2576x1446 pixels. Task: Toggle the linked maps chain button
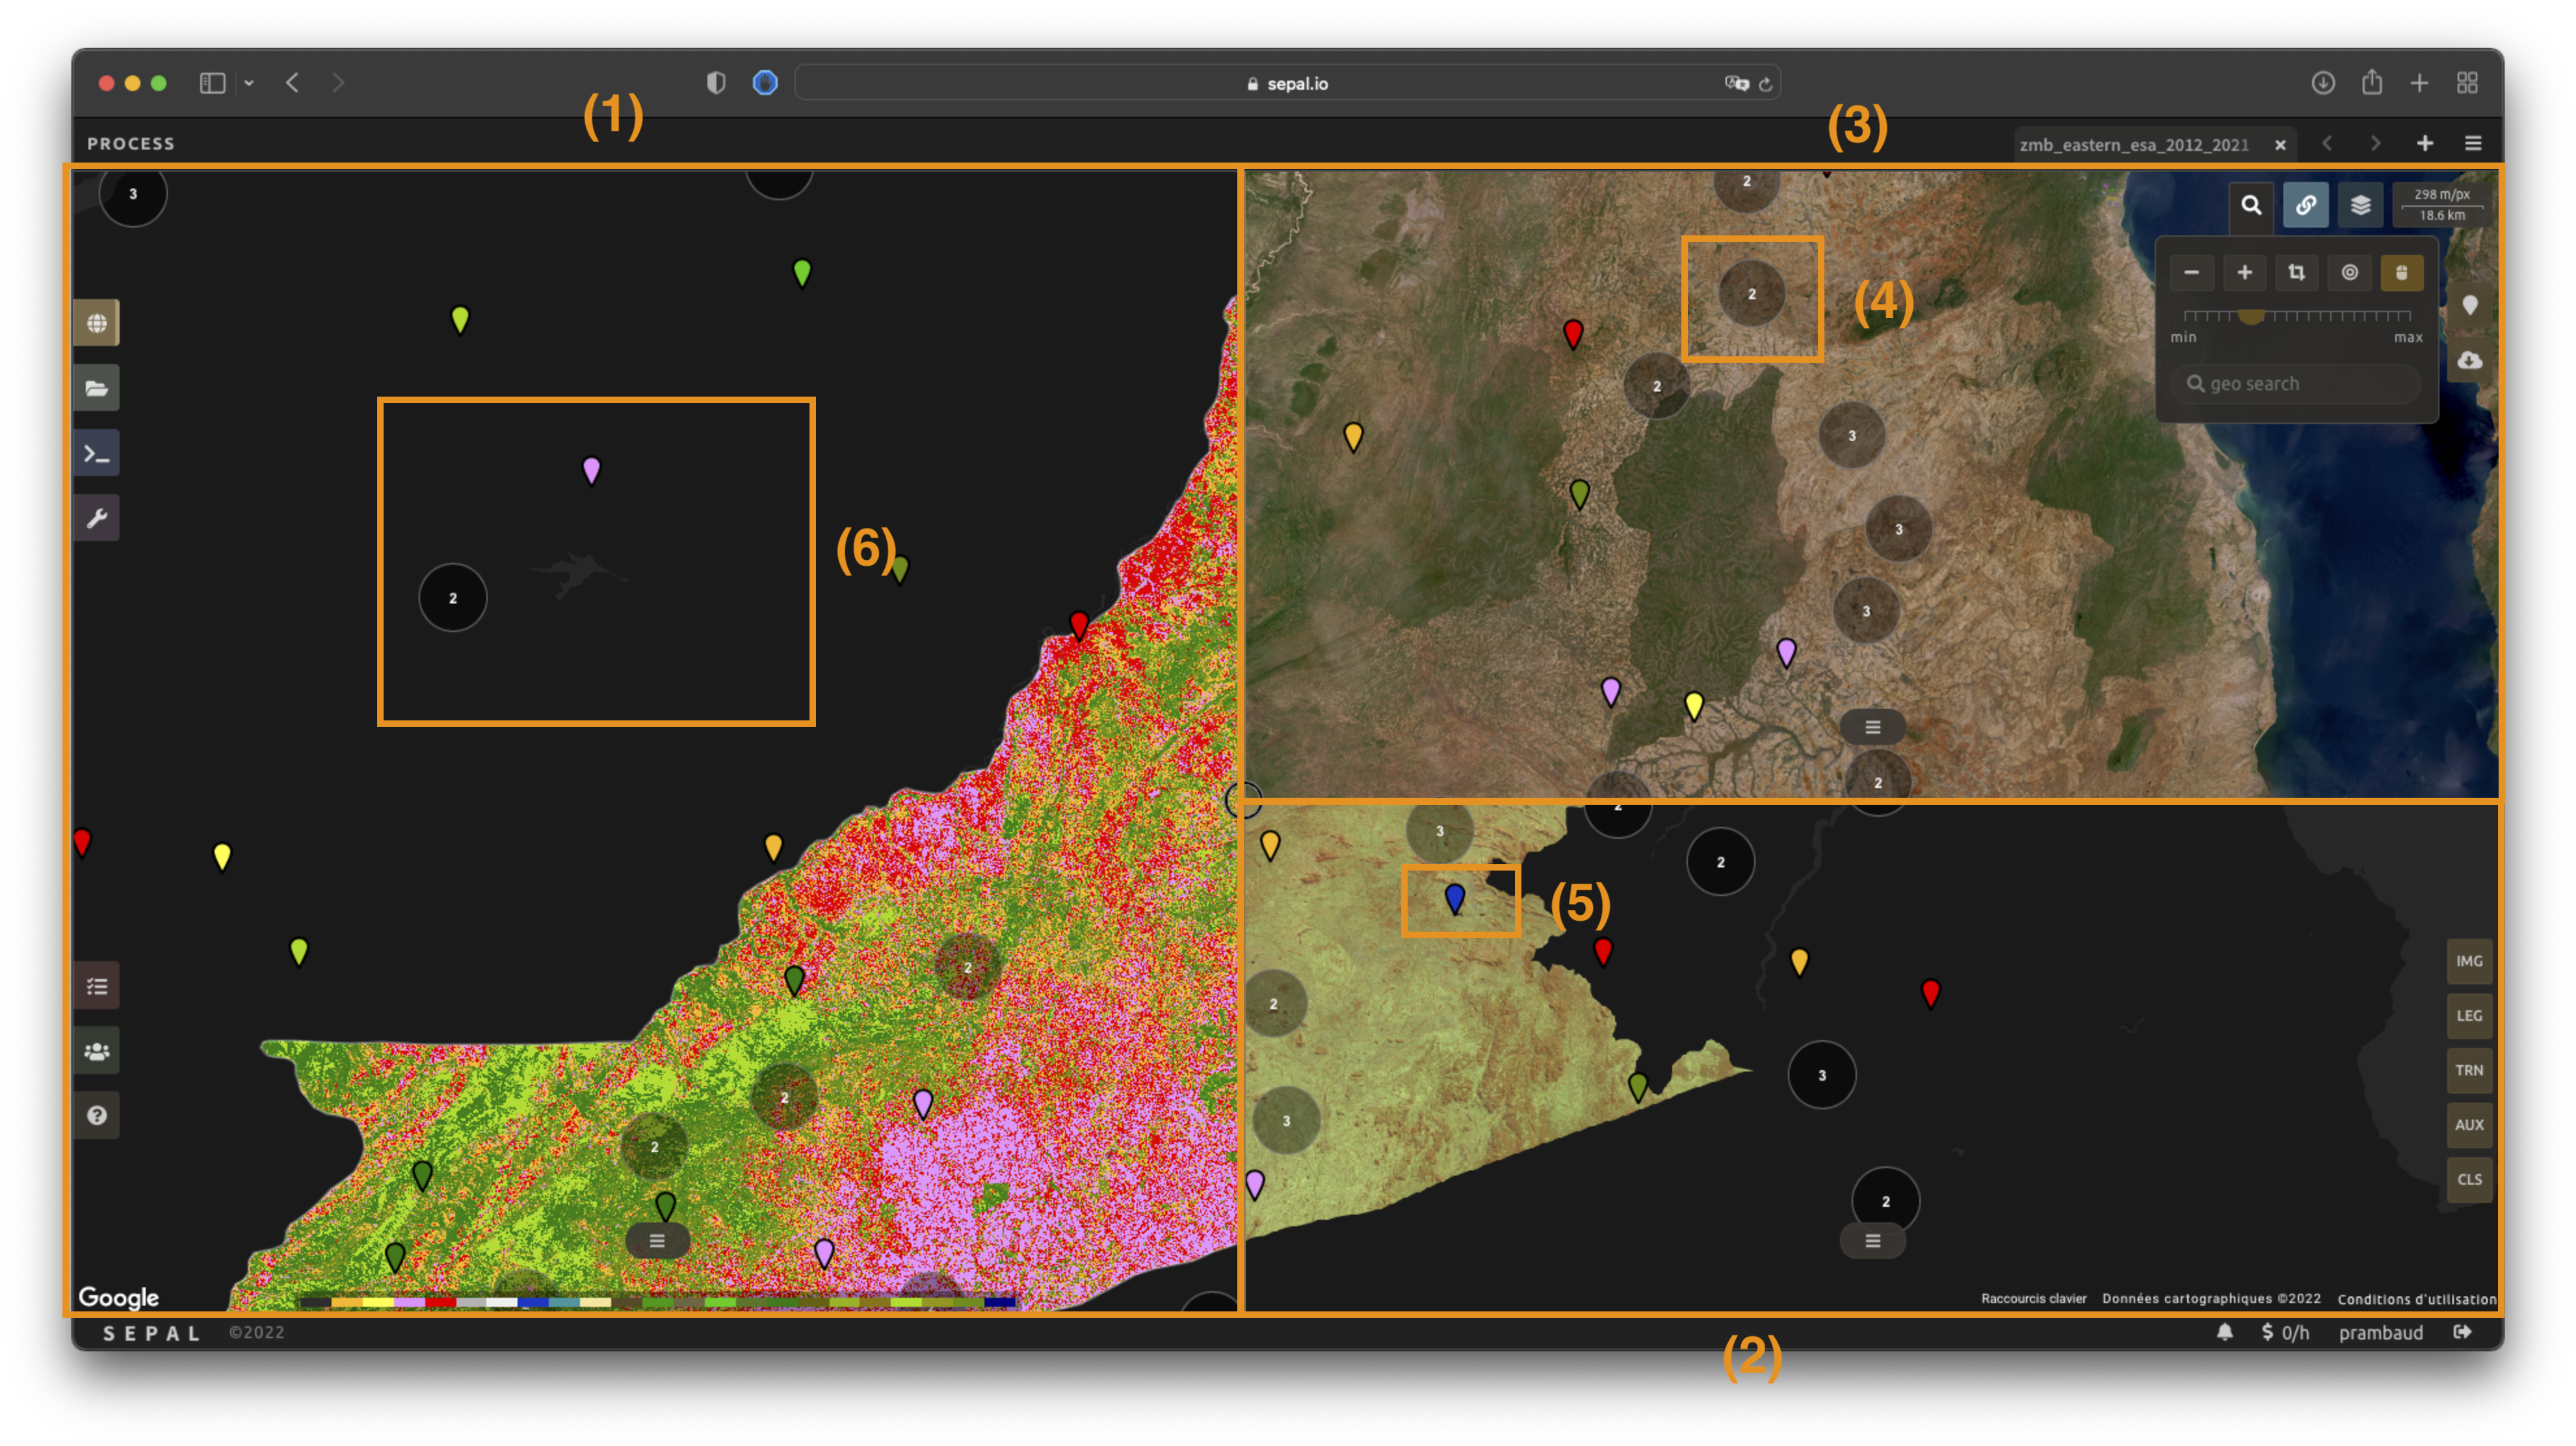click(2305, 205)
